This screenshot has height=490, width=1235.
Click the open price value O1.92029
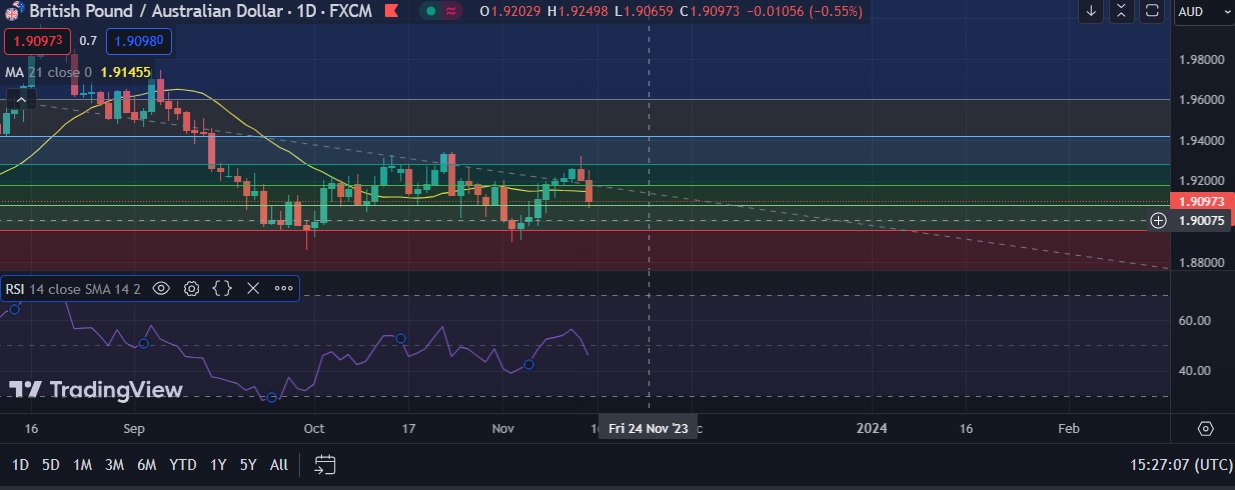pos(511,11)
